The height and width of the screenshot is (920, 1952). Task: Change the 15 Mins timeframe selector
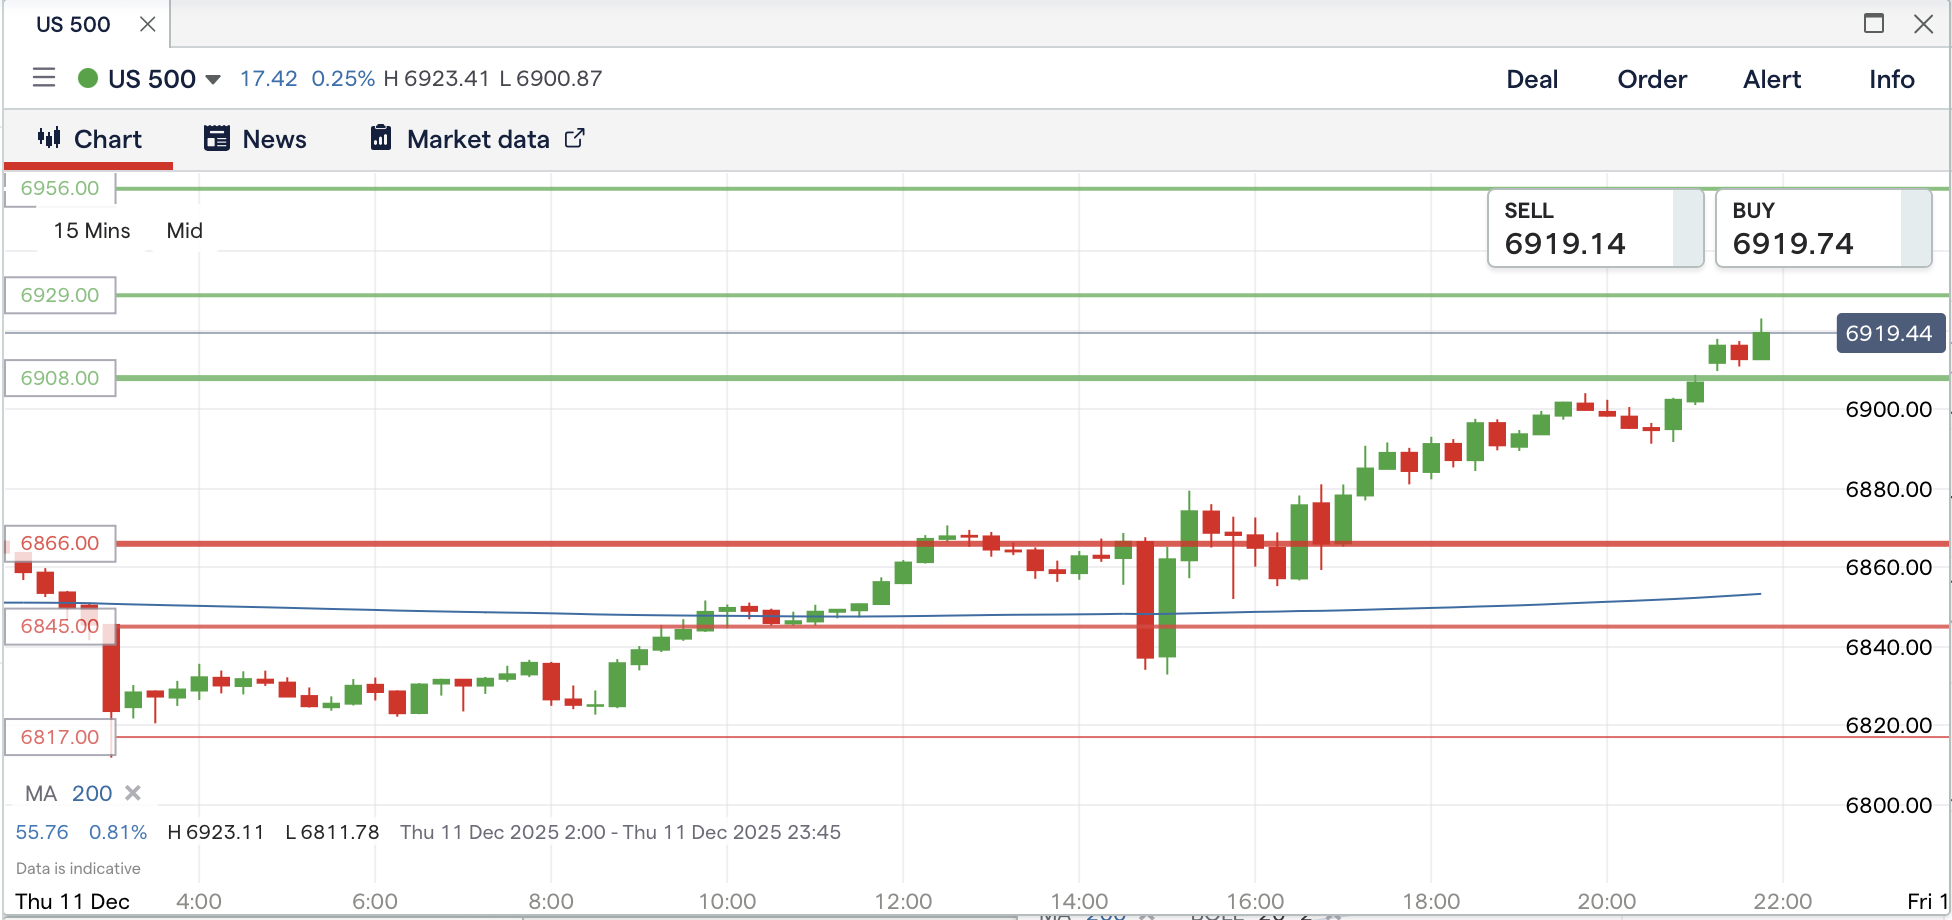[x=92, y=231]
